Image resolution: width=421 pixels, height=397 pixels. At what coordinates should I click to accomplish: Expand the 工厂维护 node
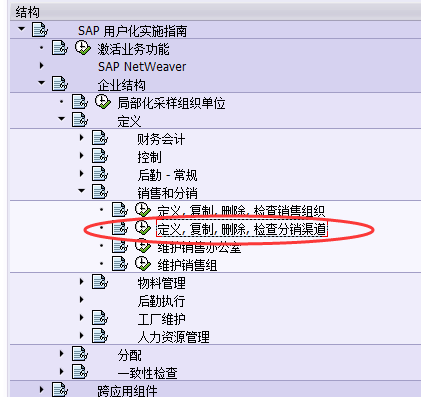point(81,318)
